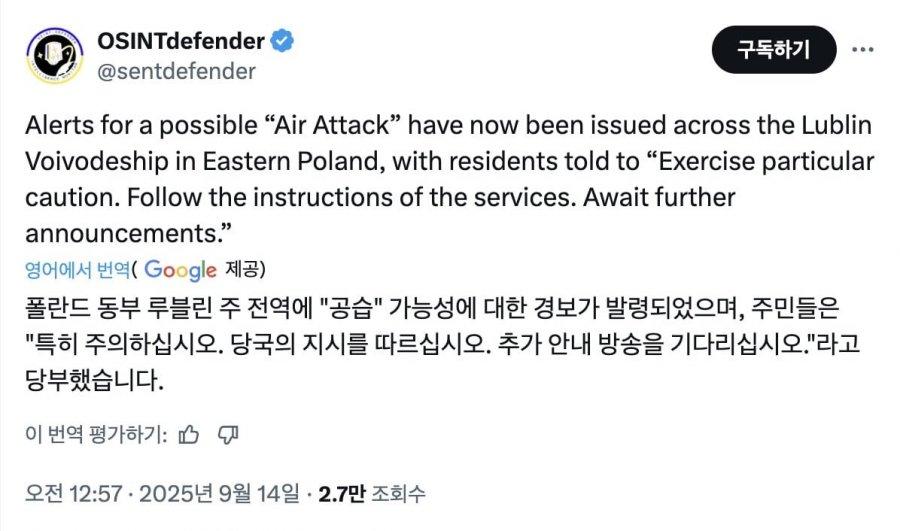Click the 영어에서 번역 link
The height and width of the screenshot is (531, 900).
pyautogui.click(x=85, y=270)
